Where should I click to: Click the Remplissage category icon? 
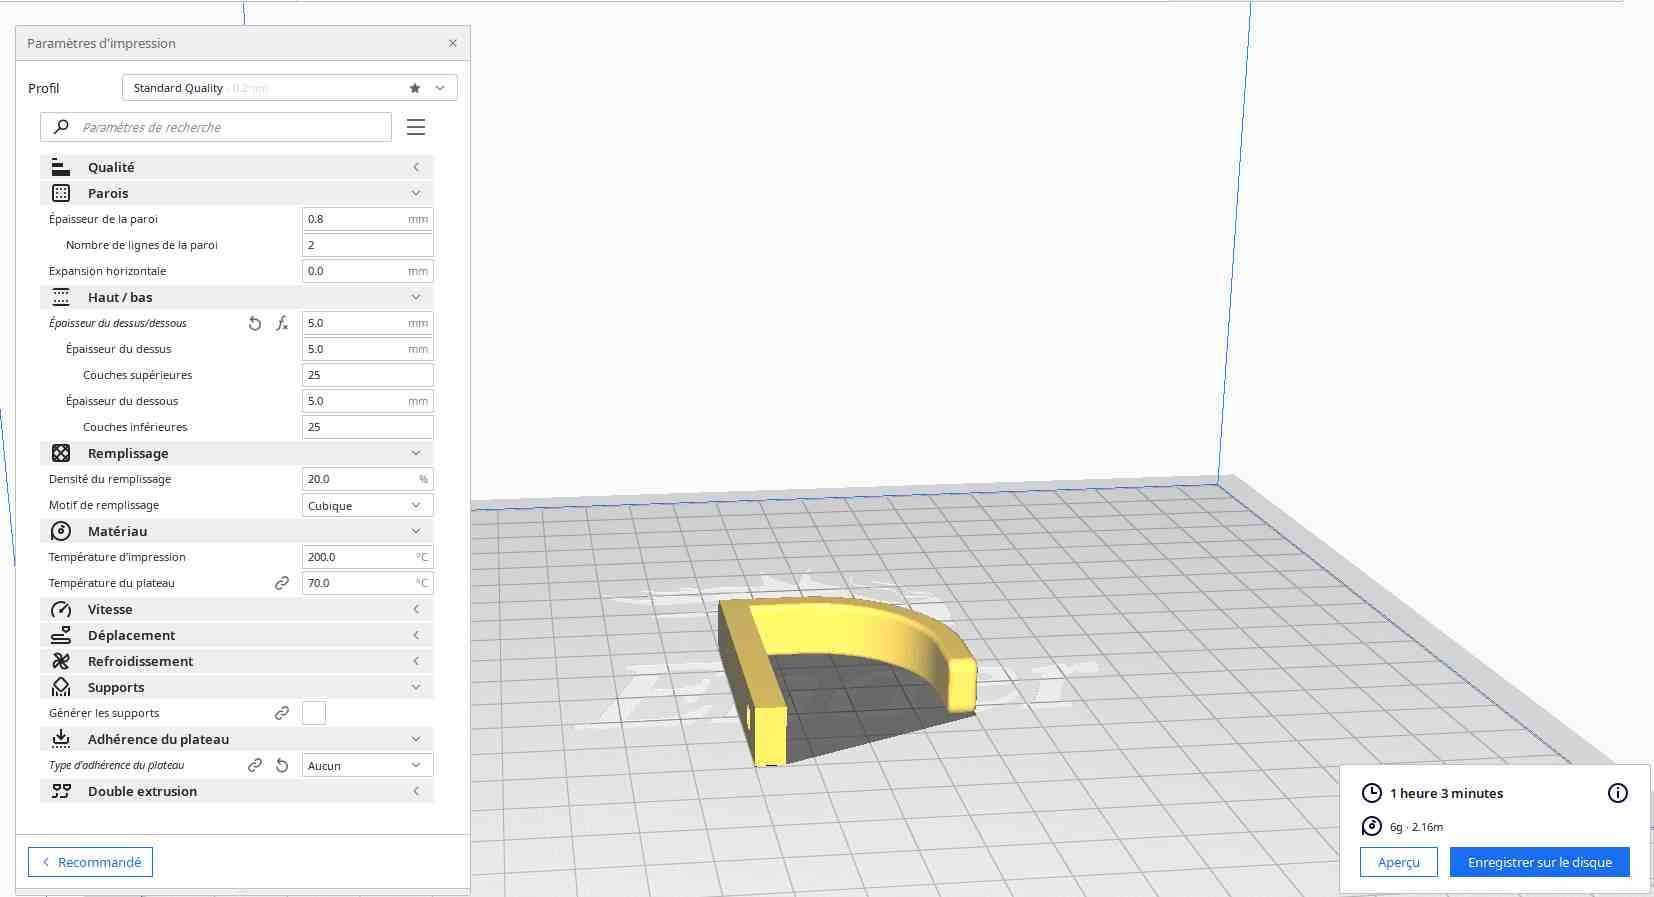coord(61,453)
